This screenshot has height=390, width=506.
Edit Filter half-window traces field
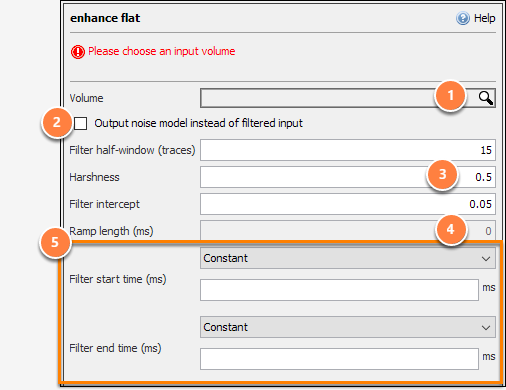point(348,150)
